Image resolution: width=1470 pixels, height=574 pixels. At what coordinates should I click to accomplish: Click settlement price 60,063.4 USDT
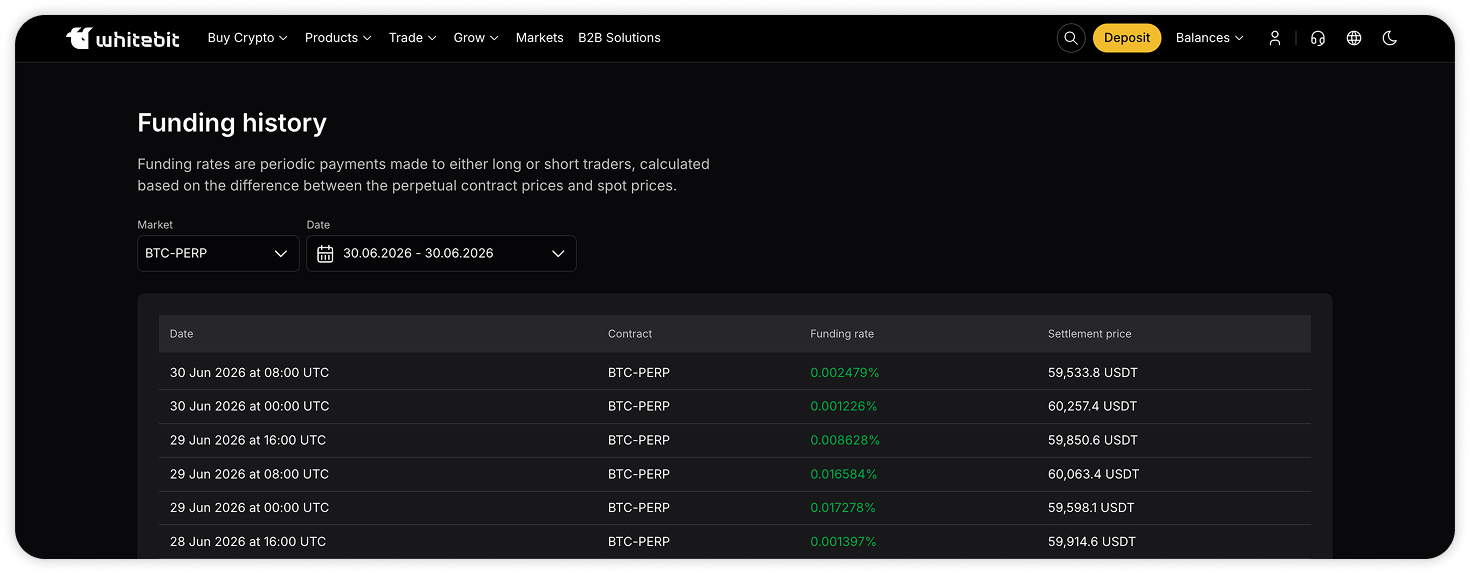(x=1094, y=474)
